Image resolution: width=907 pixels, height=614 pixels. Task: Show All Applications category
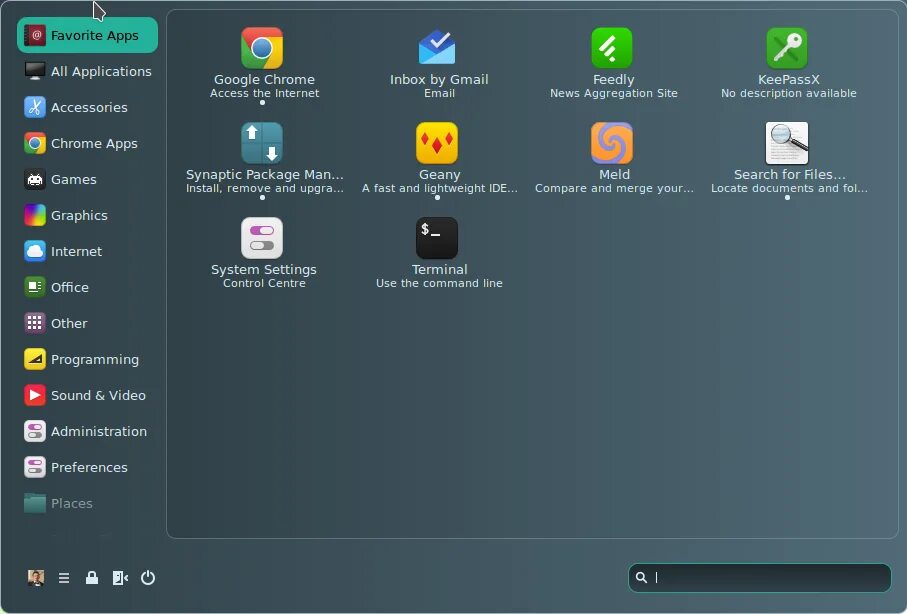tap(87, 71)
